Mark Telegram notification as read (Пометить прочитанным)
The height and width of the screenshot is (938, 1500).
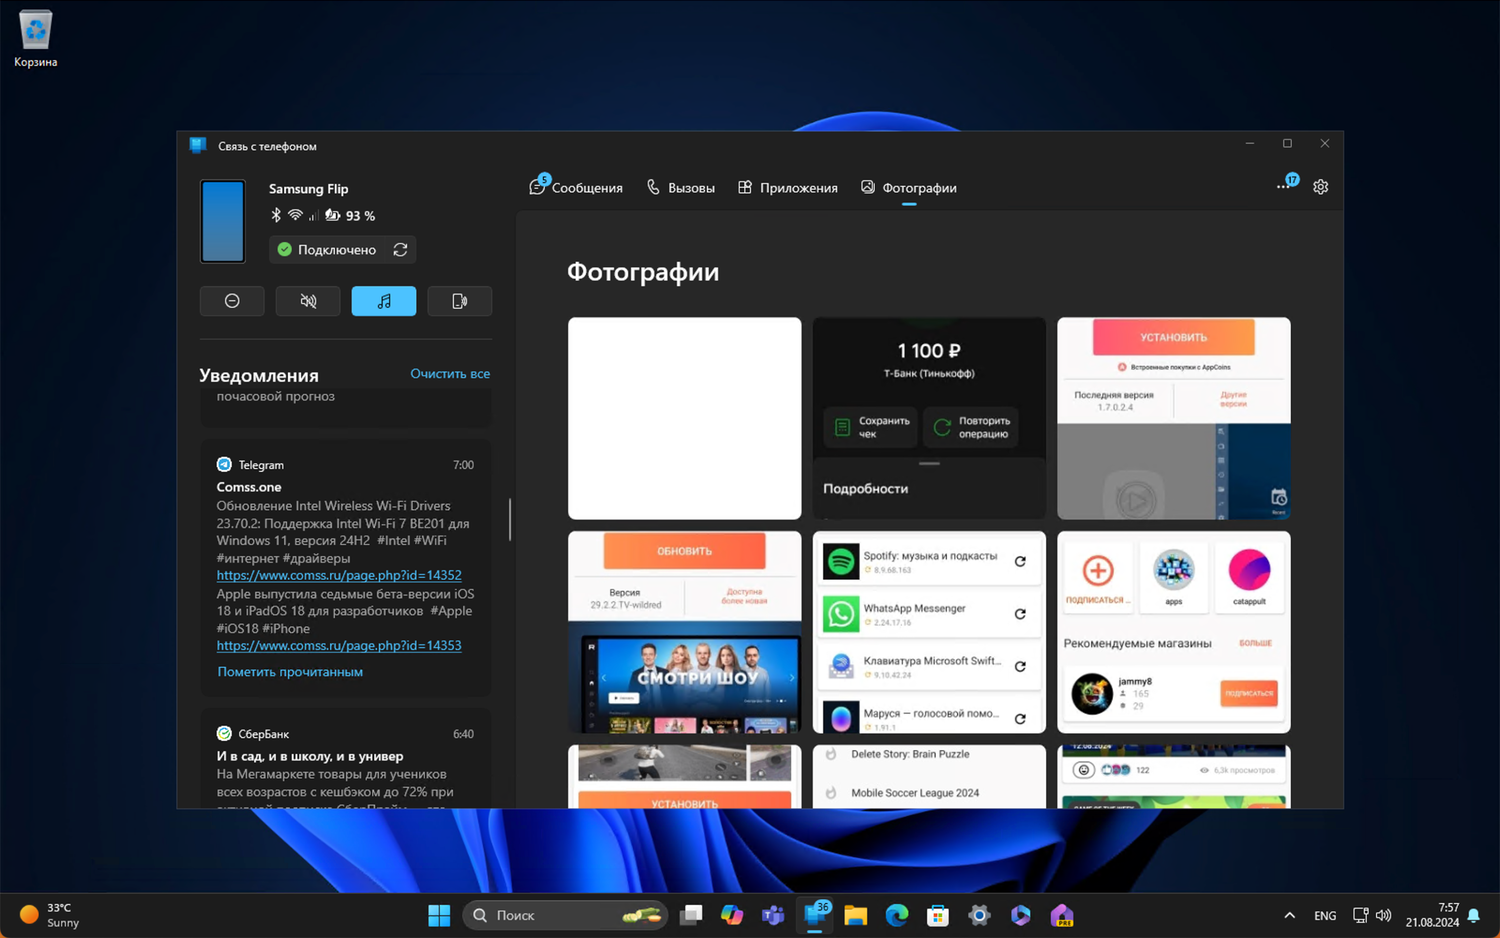pos(290,672)
